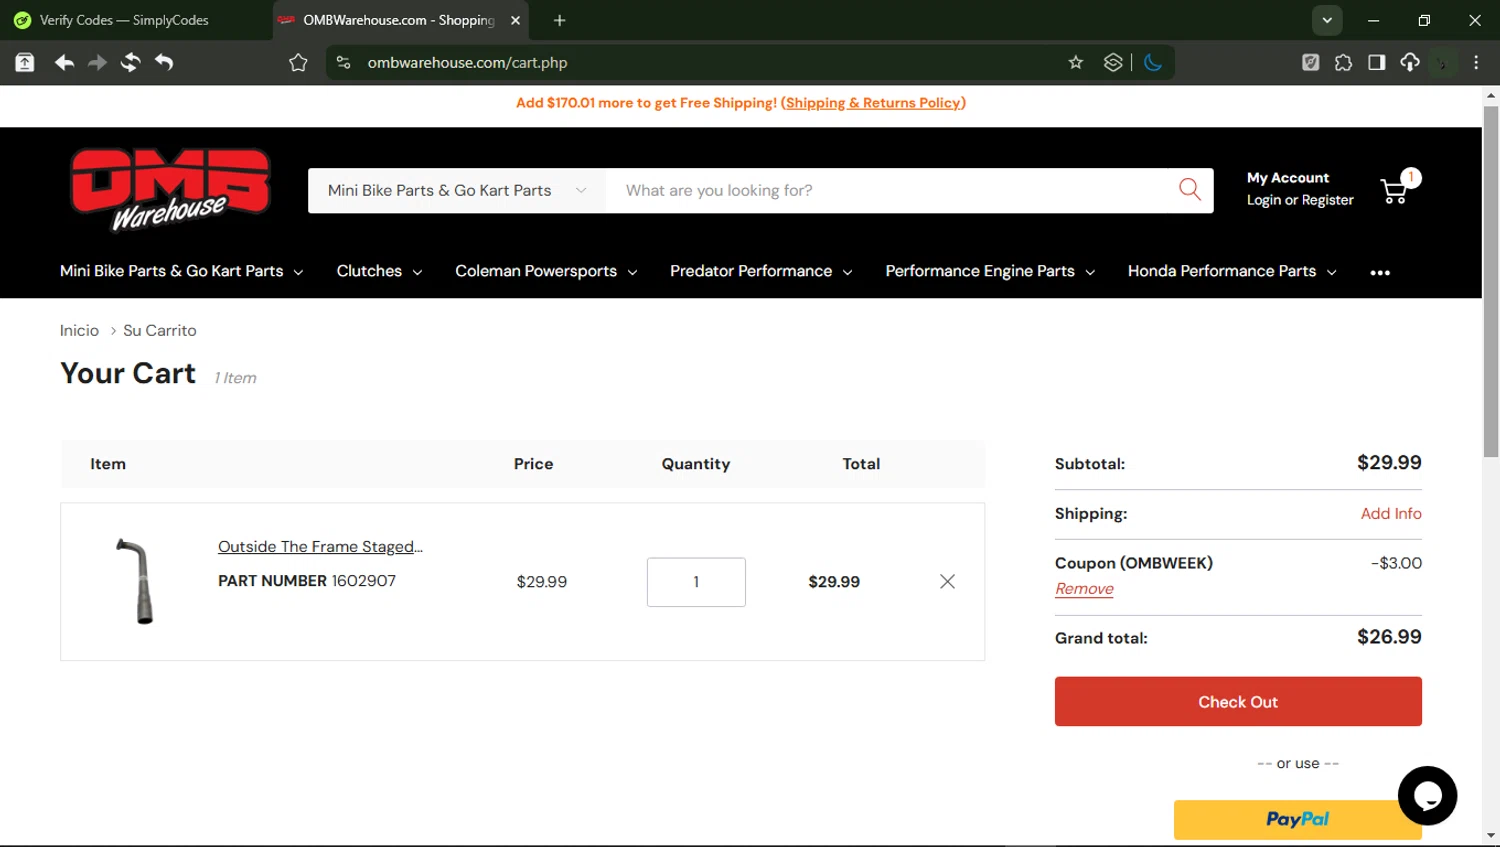Show more categories with ellipsis icon
Image resolution: width=1500 pixels, height=847 pixels.
[x=1380, y=272]
